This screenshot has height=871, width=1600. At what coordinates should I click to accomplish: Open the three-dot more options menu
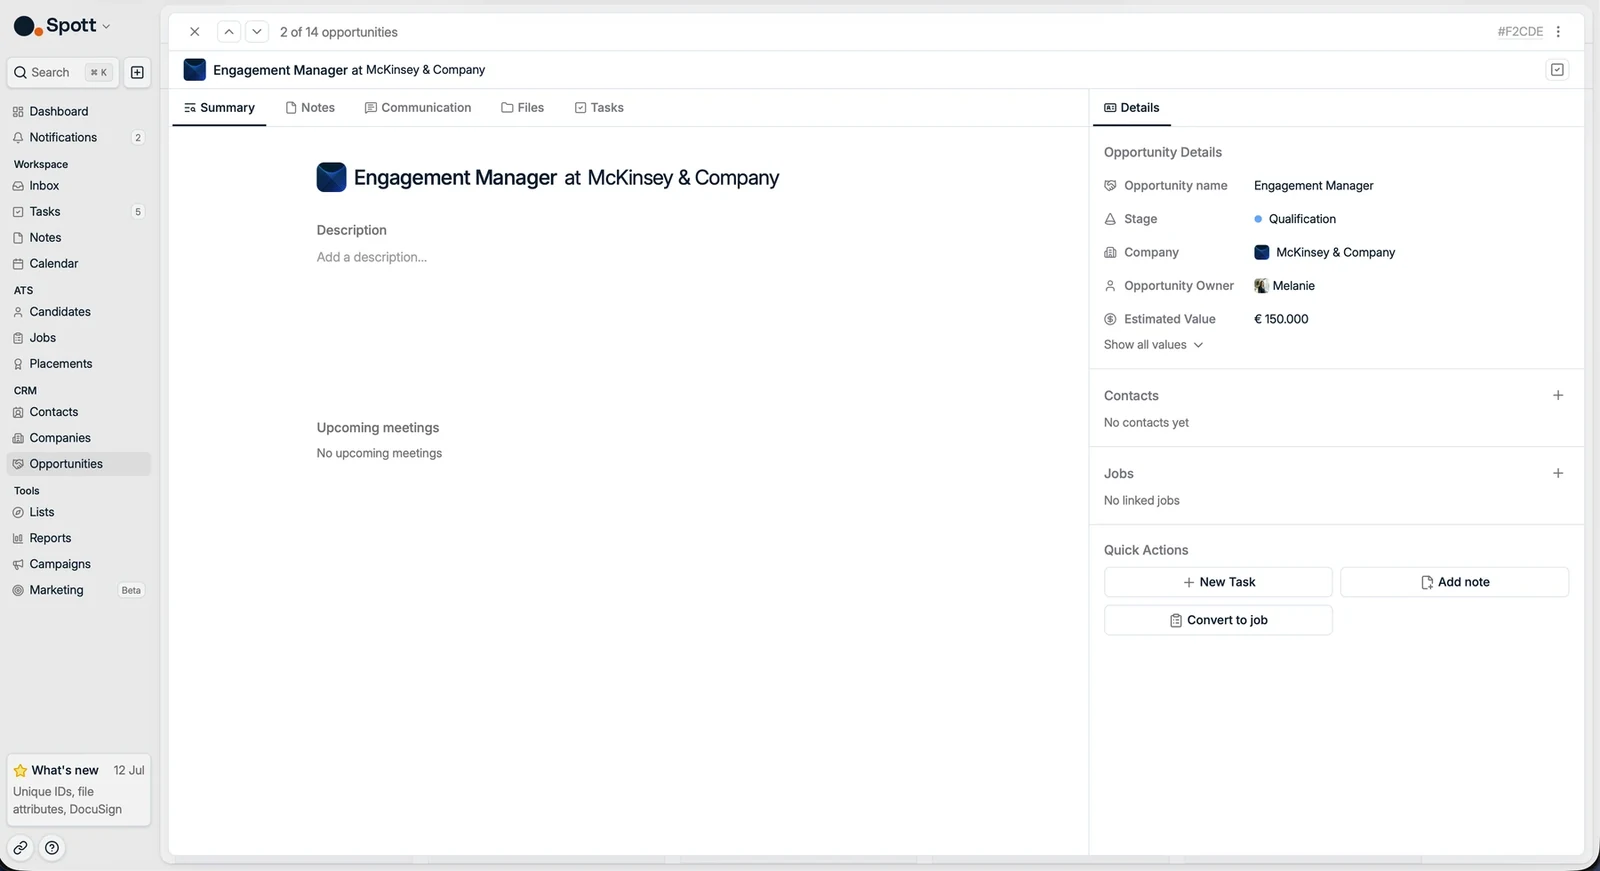1558,32
